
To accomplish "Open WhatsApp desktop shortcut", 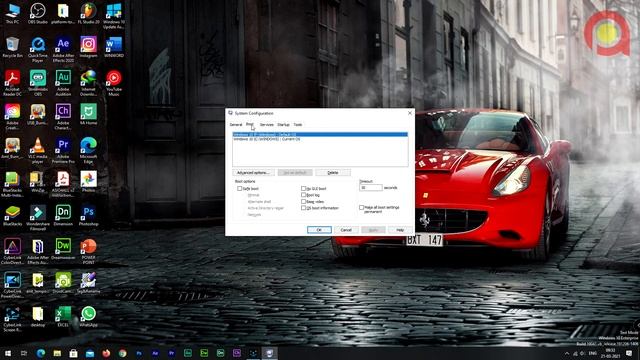I will [x=88, y=316].
